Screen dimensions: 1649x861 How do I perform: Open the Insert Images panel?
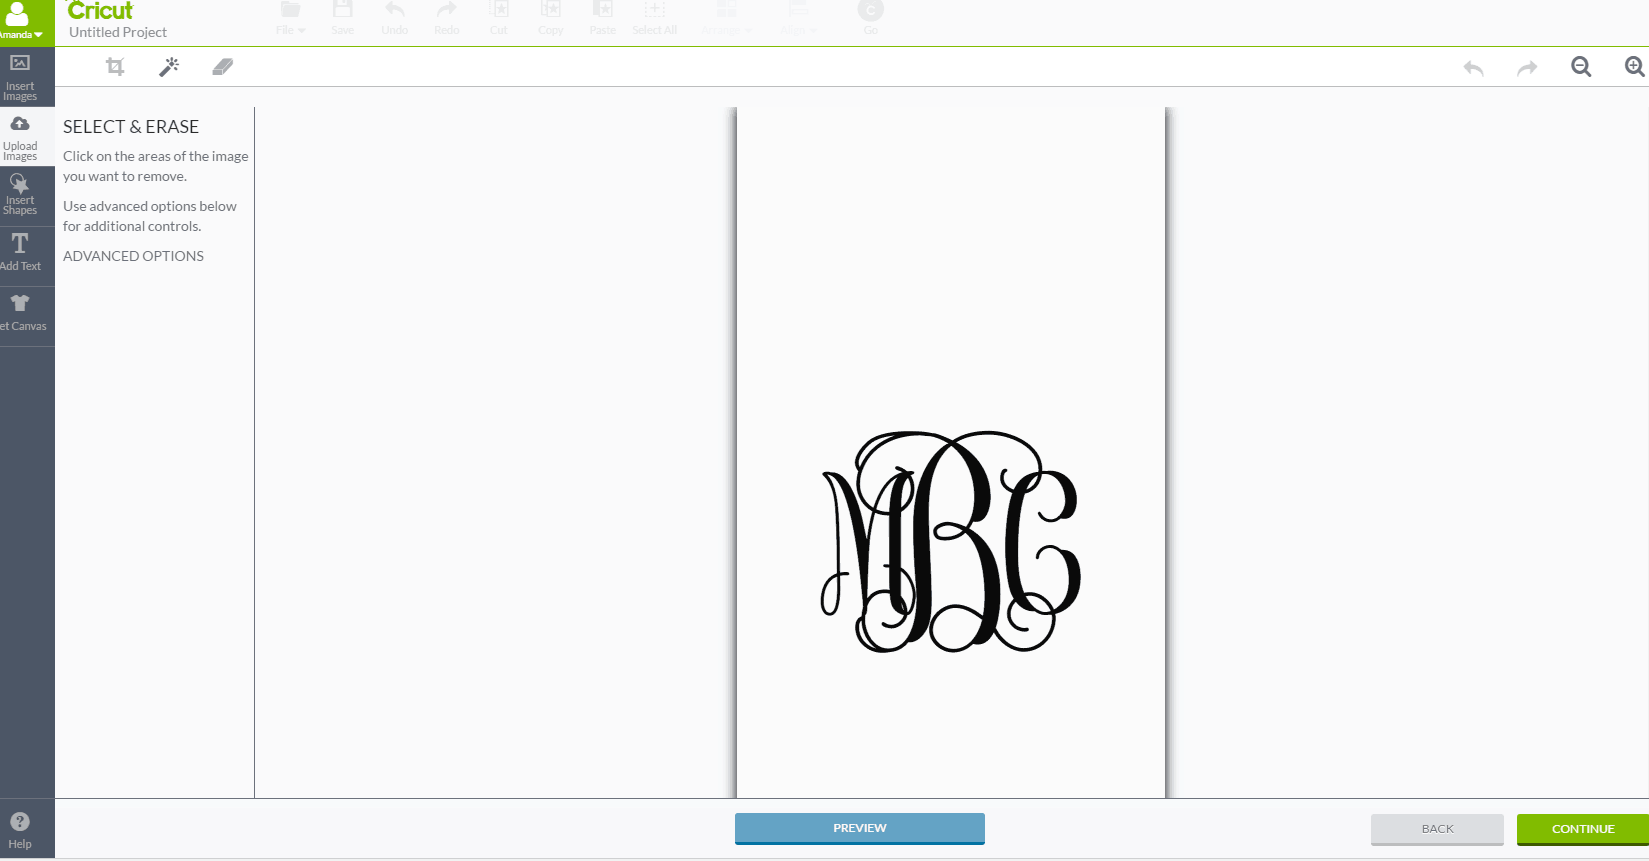click(20, 77)
